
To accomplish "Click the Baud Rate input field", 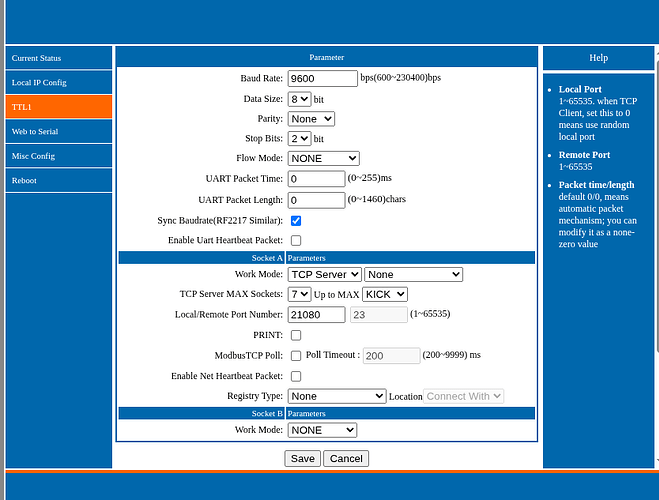I will [x=322, y=78].
